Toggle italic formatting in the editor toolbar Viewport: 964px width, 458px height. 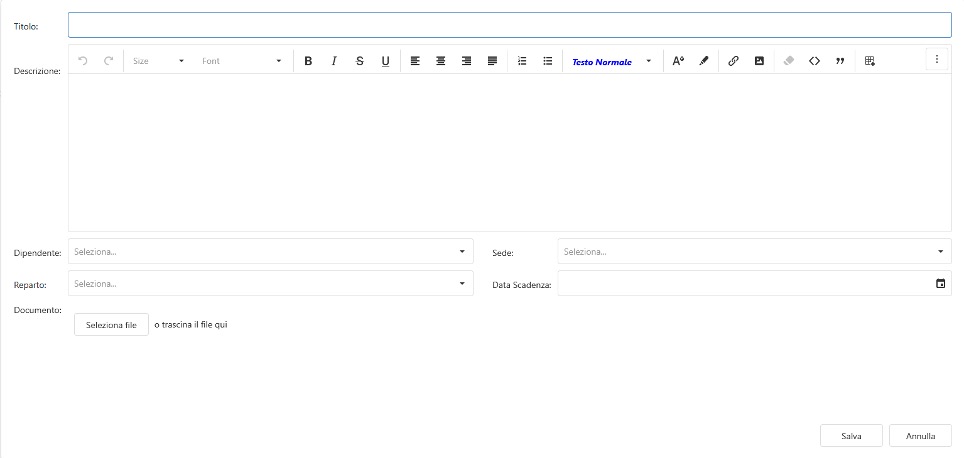coord(334,61)
